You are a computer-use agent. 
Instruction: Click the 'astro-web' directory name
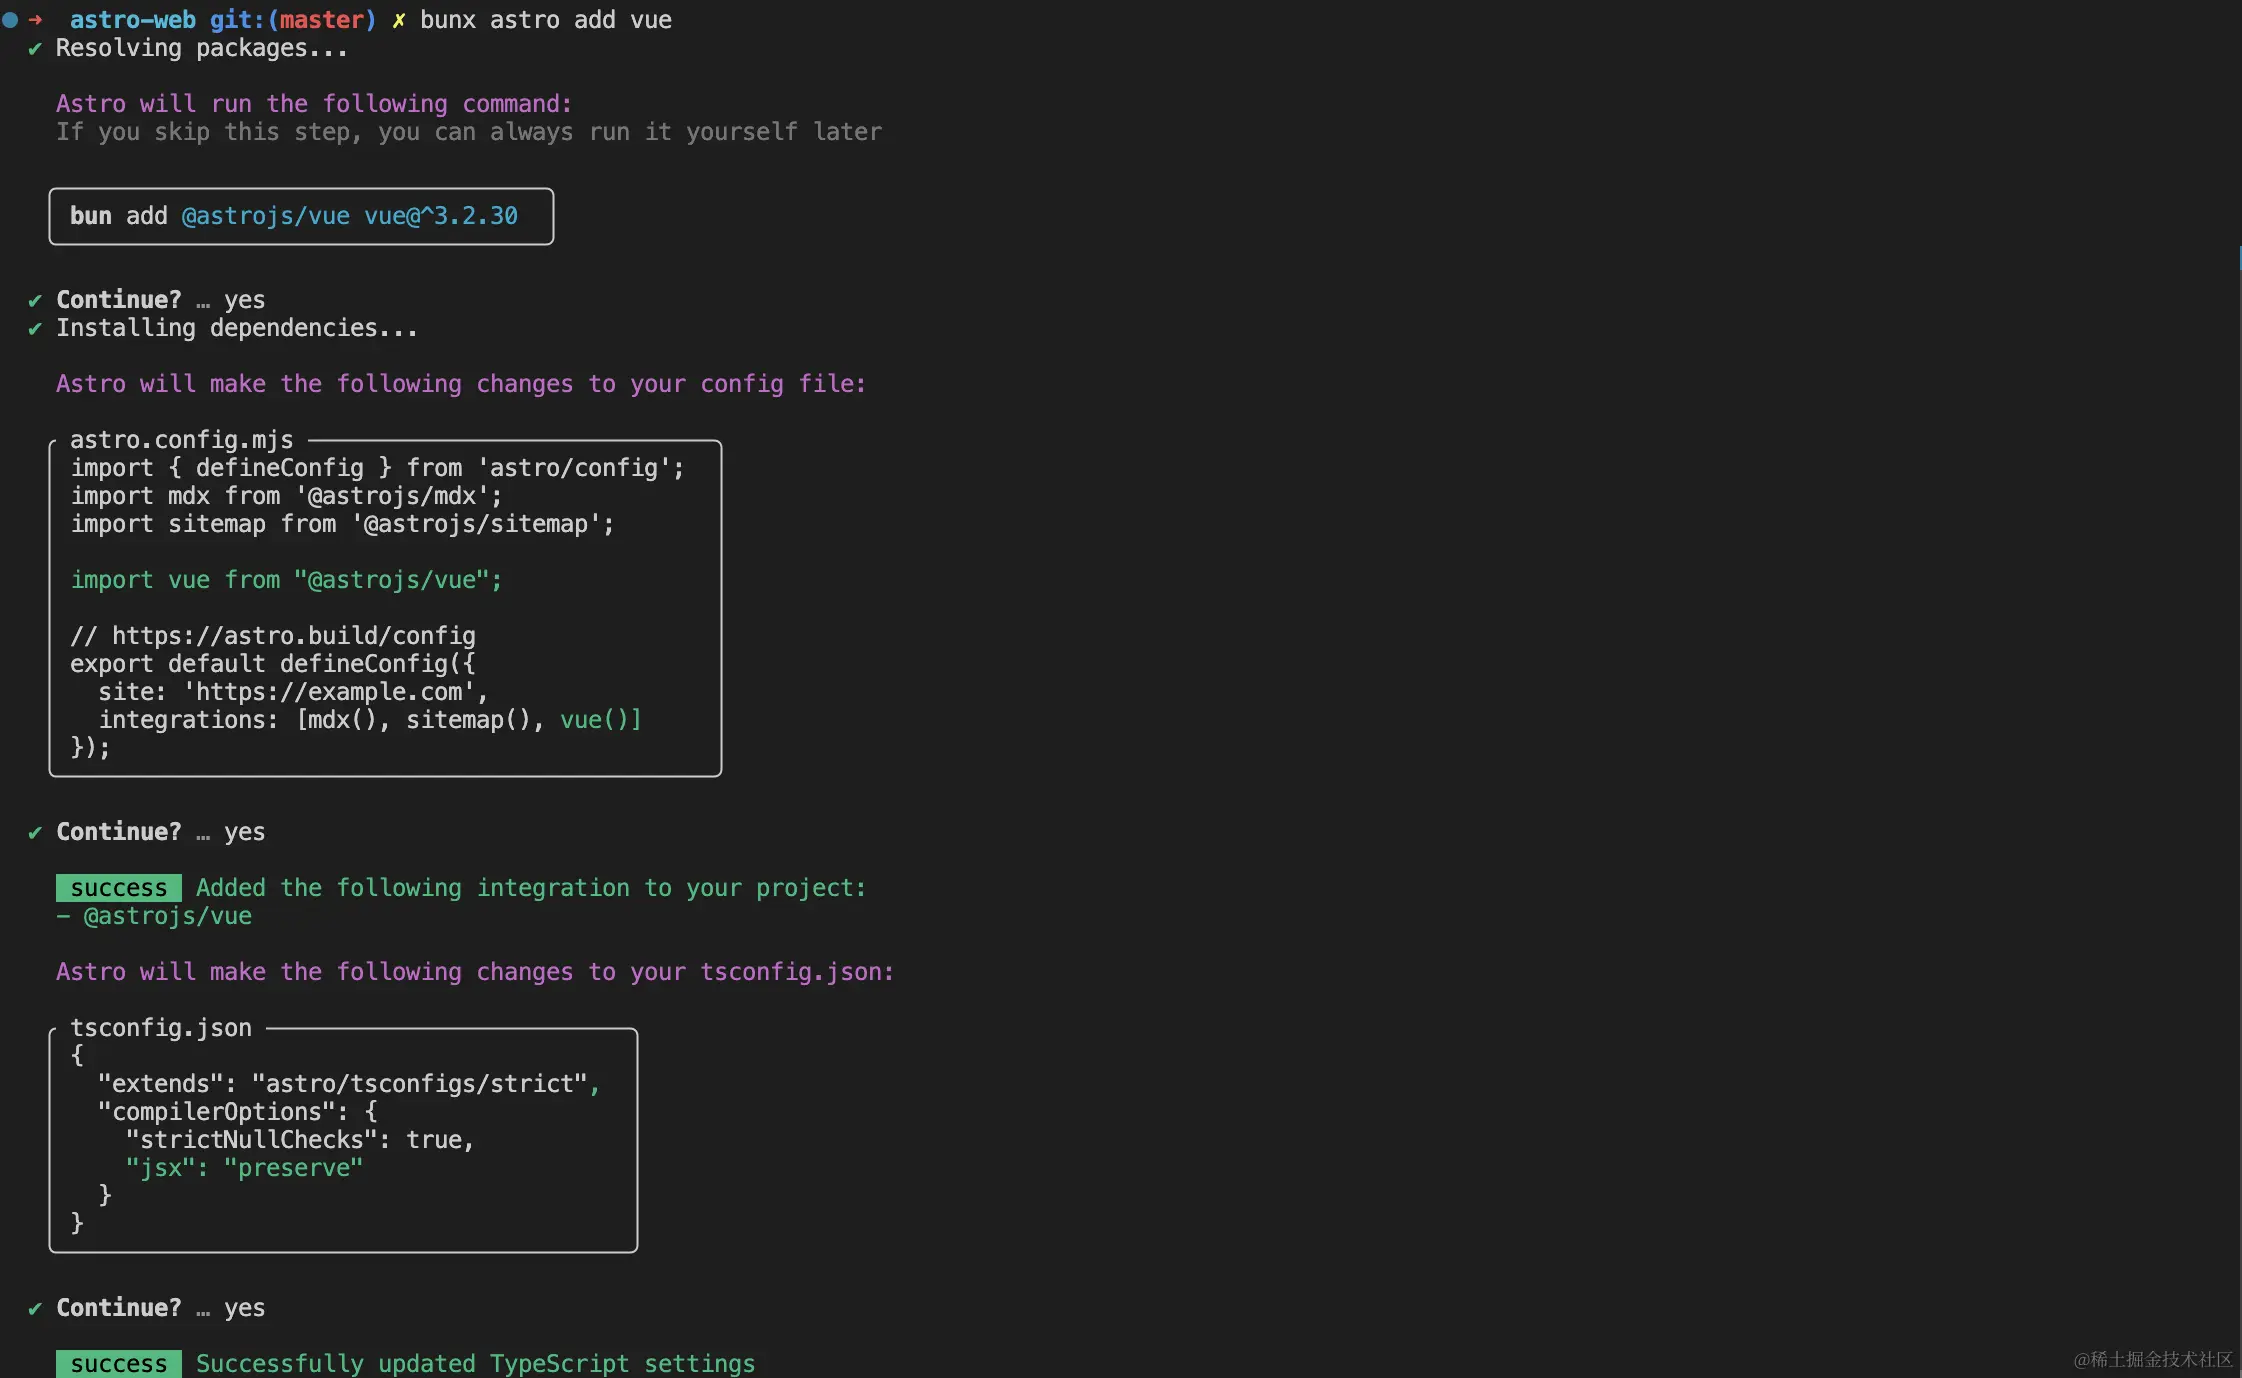coord(132,20)
